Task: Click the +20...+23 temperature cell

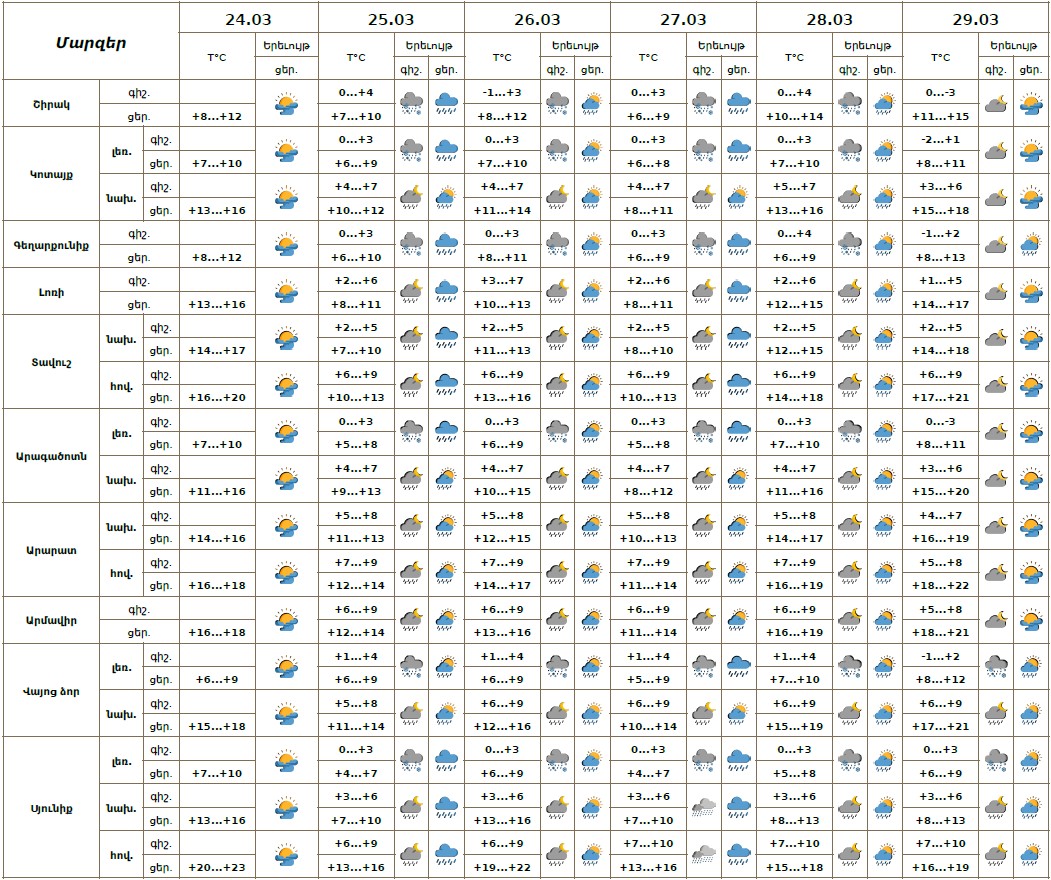Action: [x=216, y=868]
